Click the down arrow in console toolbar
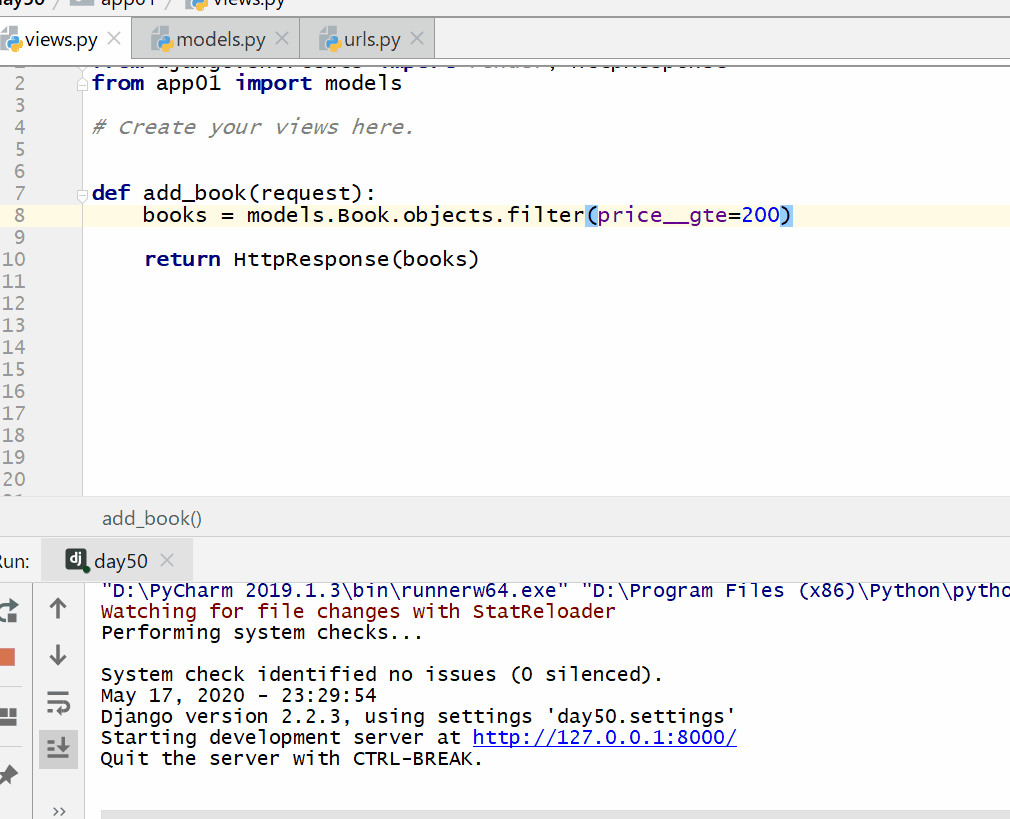Image resolution: width=1010 pixels, height=819 pixels. [58, 656]
